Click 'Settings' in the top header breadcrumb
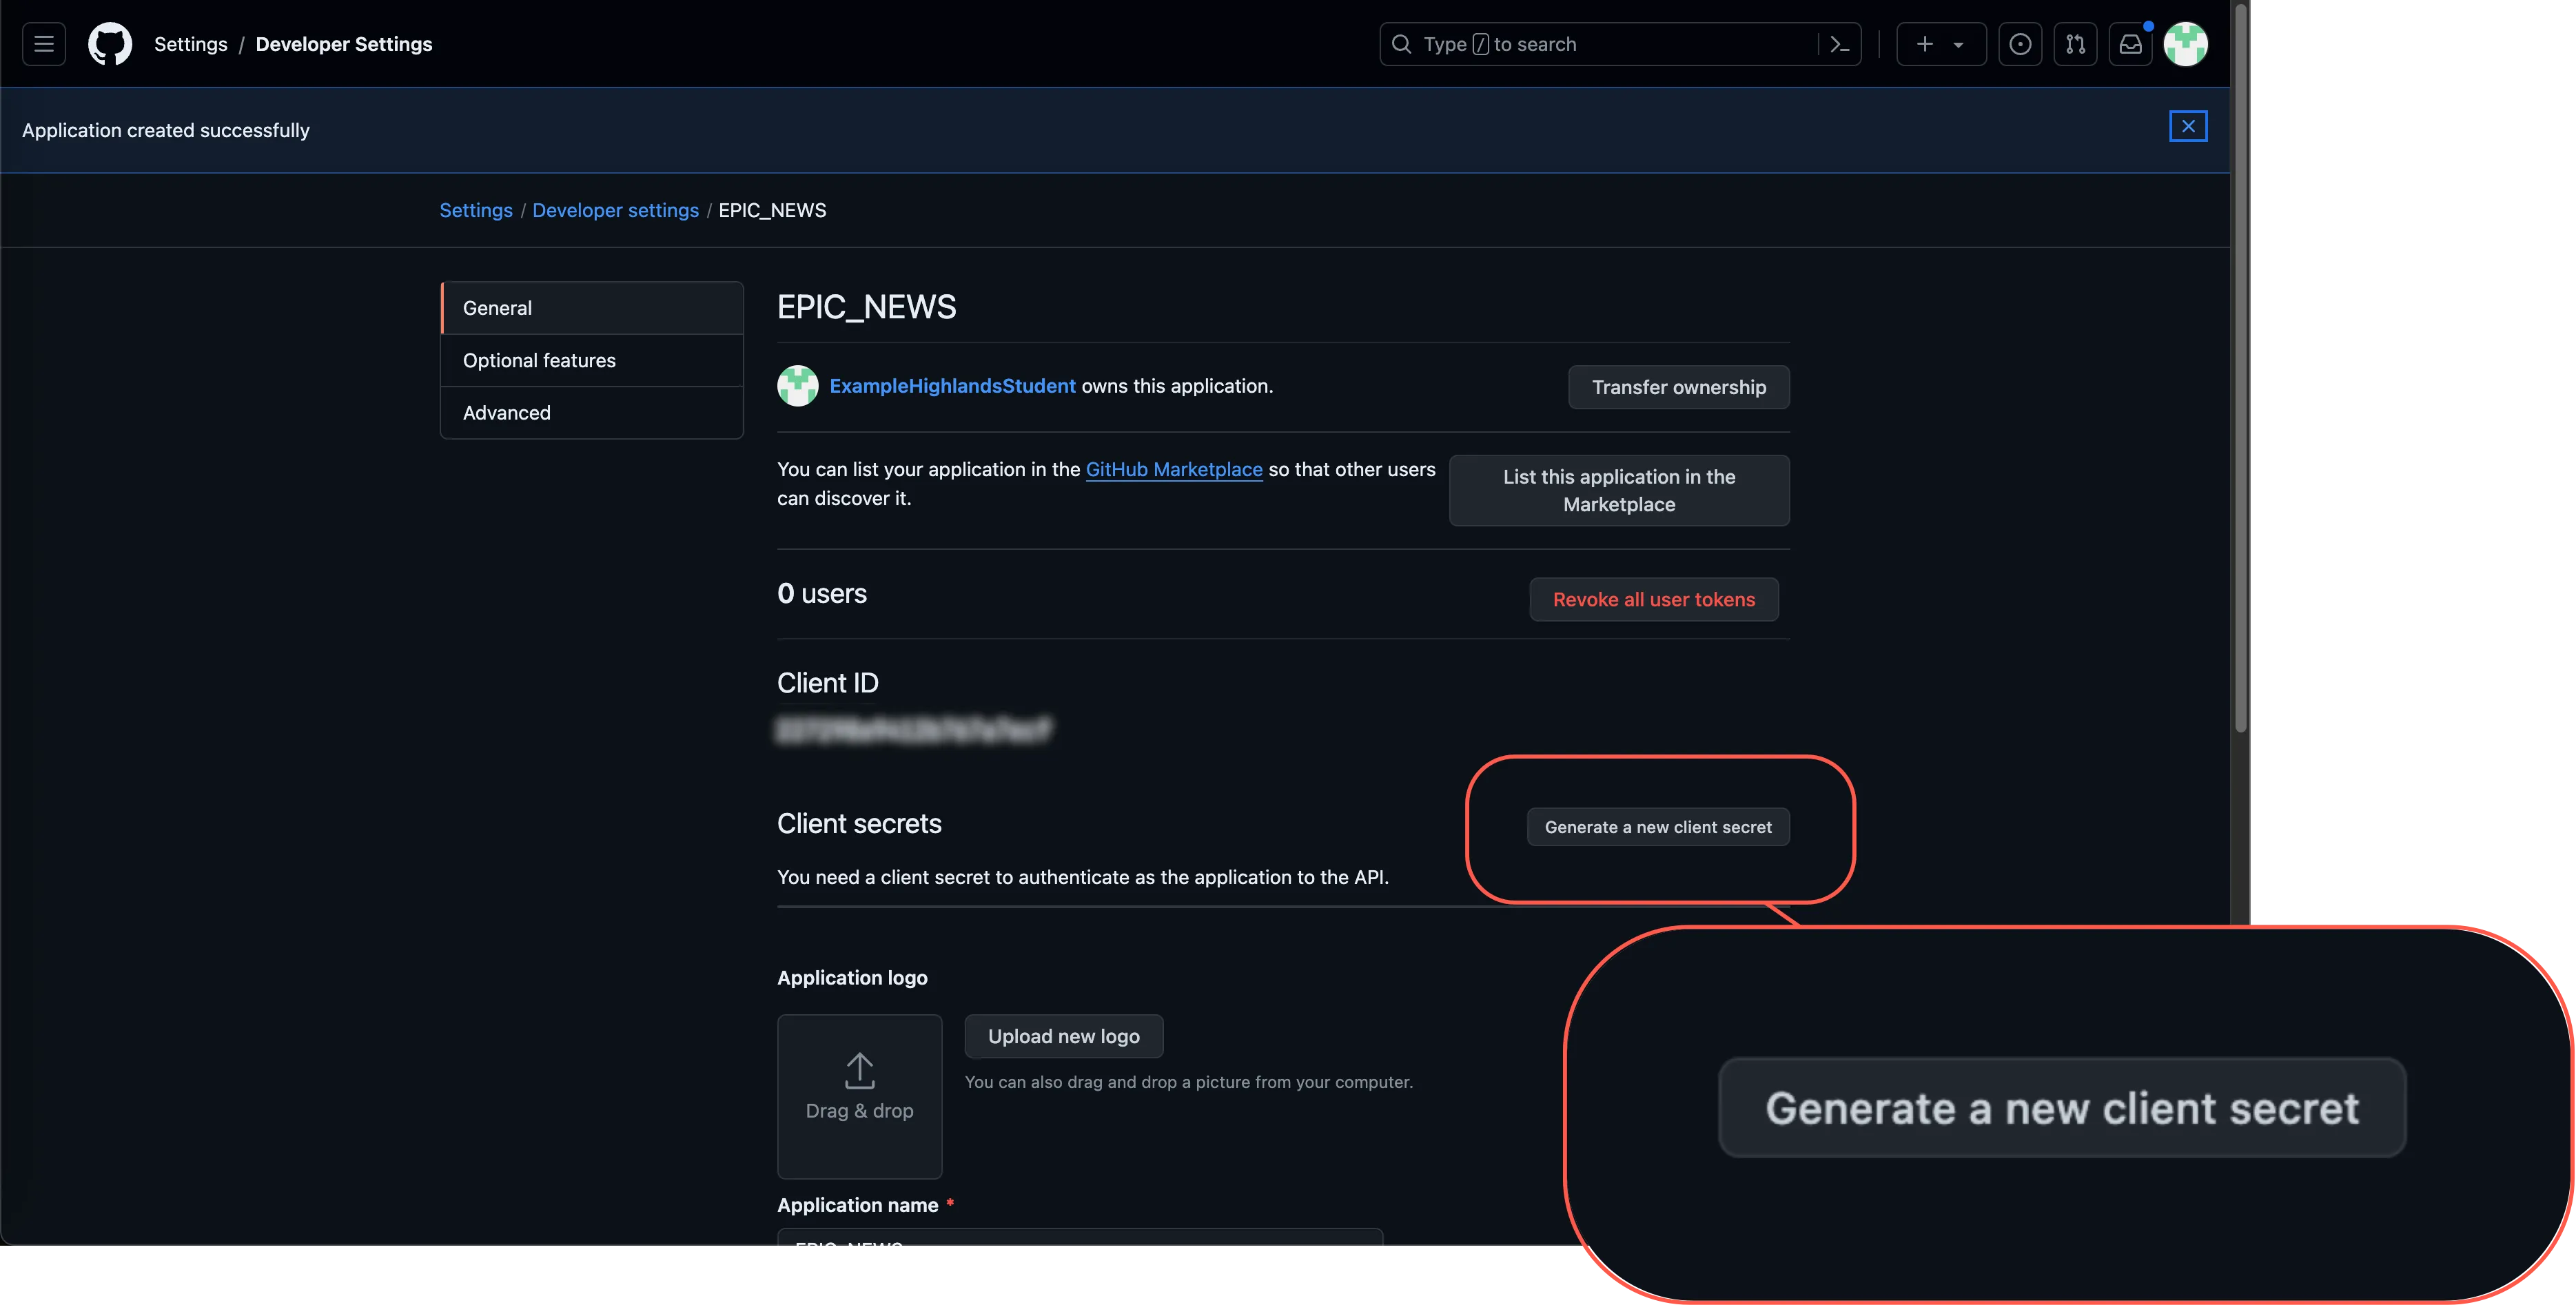Screen dimensions: 2576x1305 191,44
